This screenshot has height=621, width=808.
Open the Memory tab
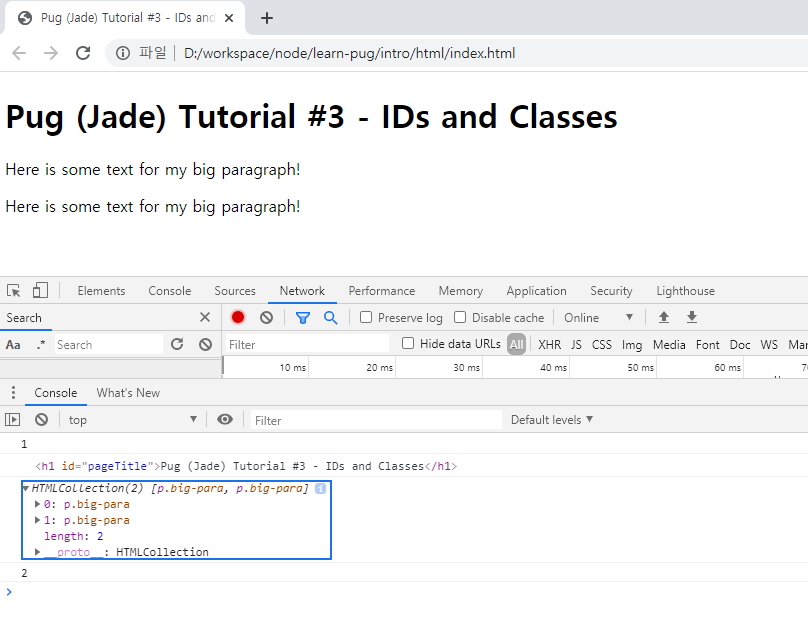point(461,291)
